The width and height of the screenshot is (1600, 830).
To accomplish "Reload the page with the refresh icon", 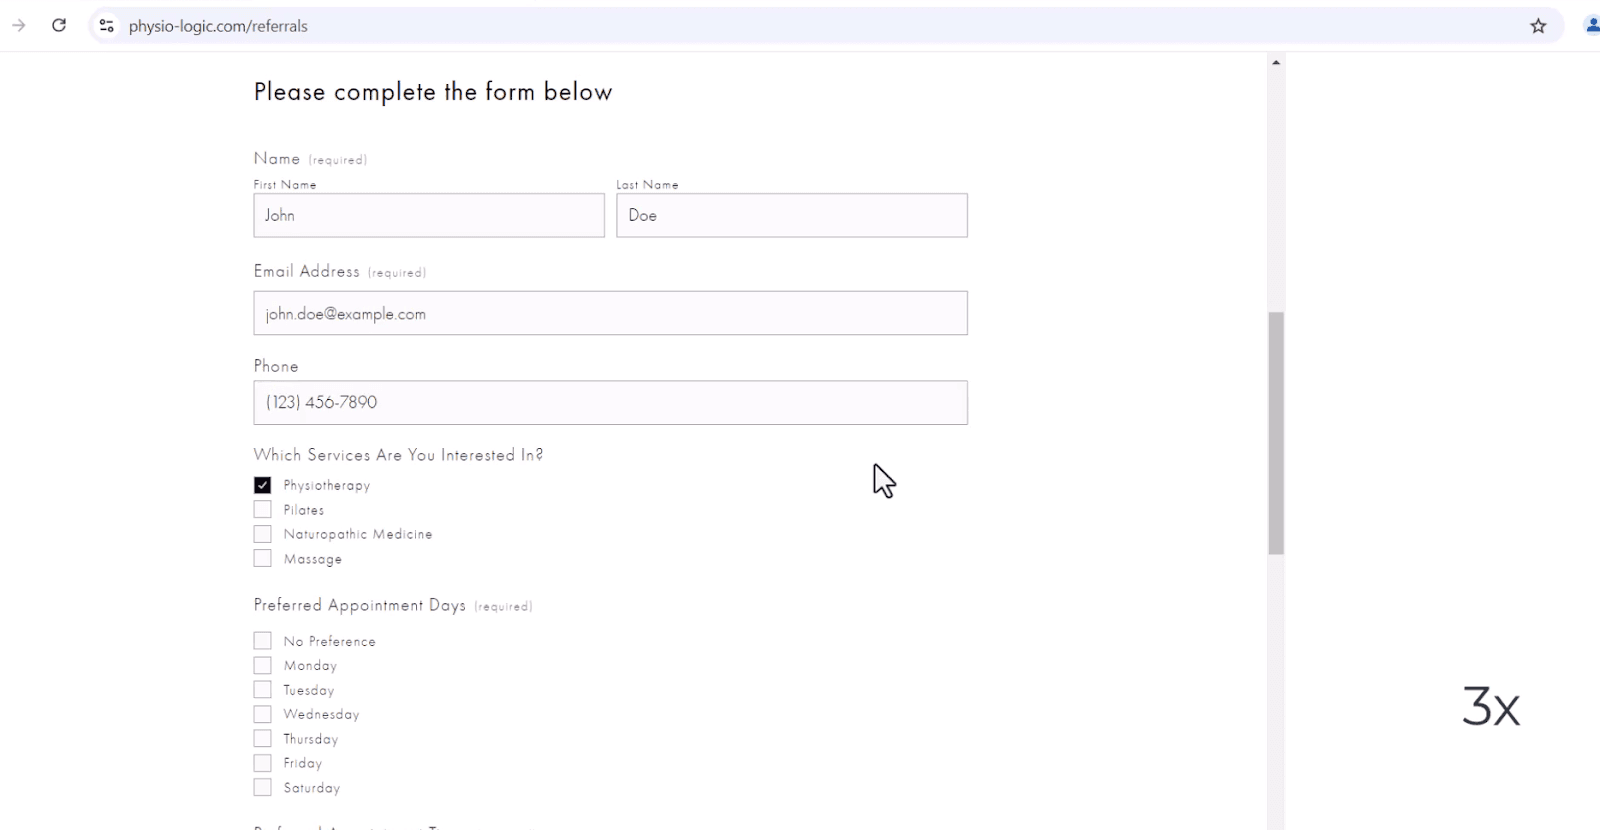I will (59, 26).
